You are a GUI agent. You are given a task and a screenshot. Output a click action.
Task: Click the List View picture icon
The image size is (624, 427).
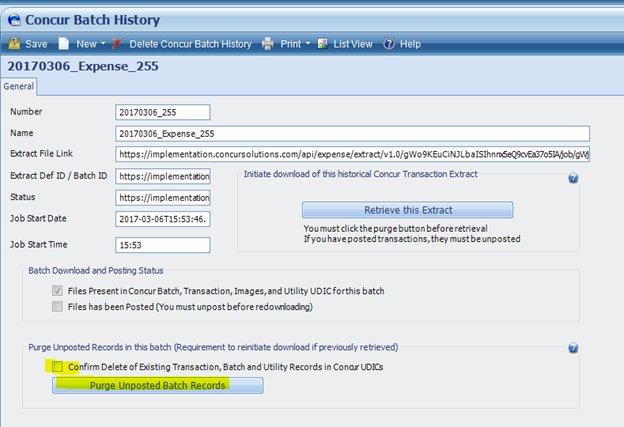click(323, 44)
